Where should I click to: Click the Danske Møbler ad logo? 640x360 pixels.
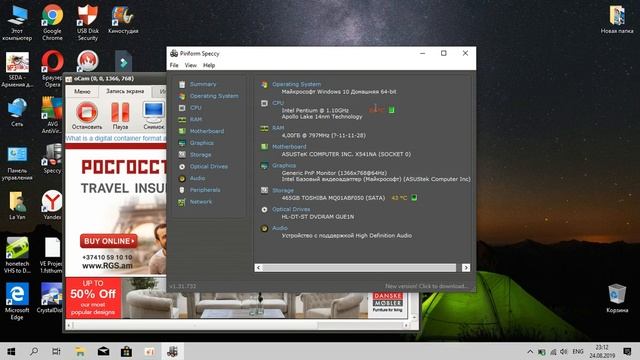point(387,302)
